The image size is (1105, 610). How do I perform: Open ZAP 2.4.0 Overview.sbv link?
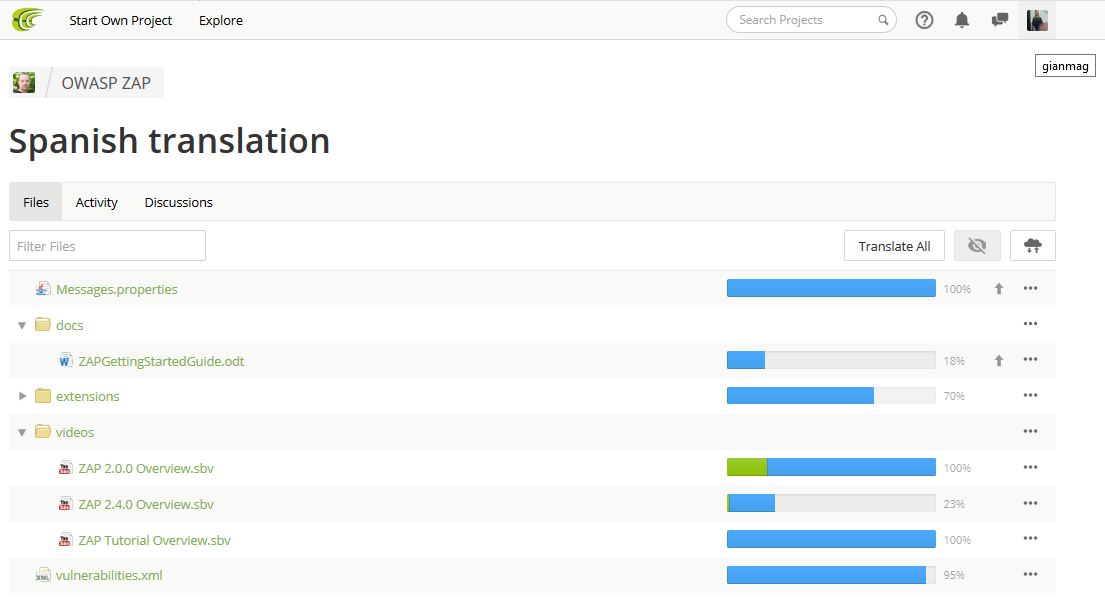click(146, 504)
